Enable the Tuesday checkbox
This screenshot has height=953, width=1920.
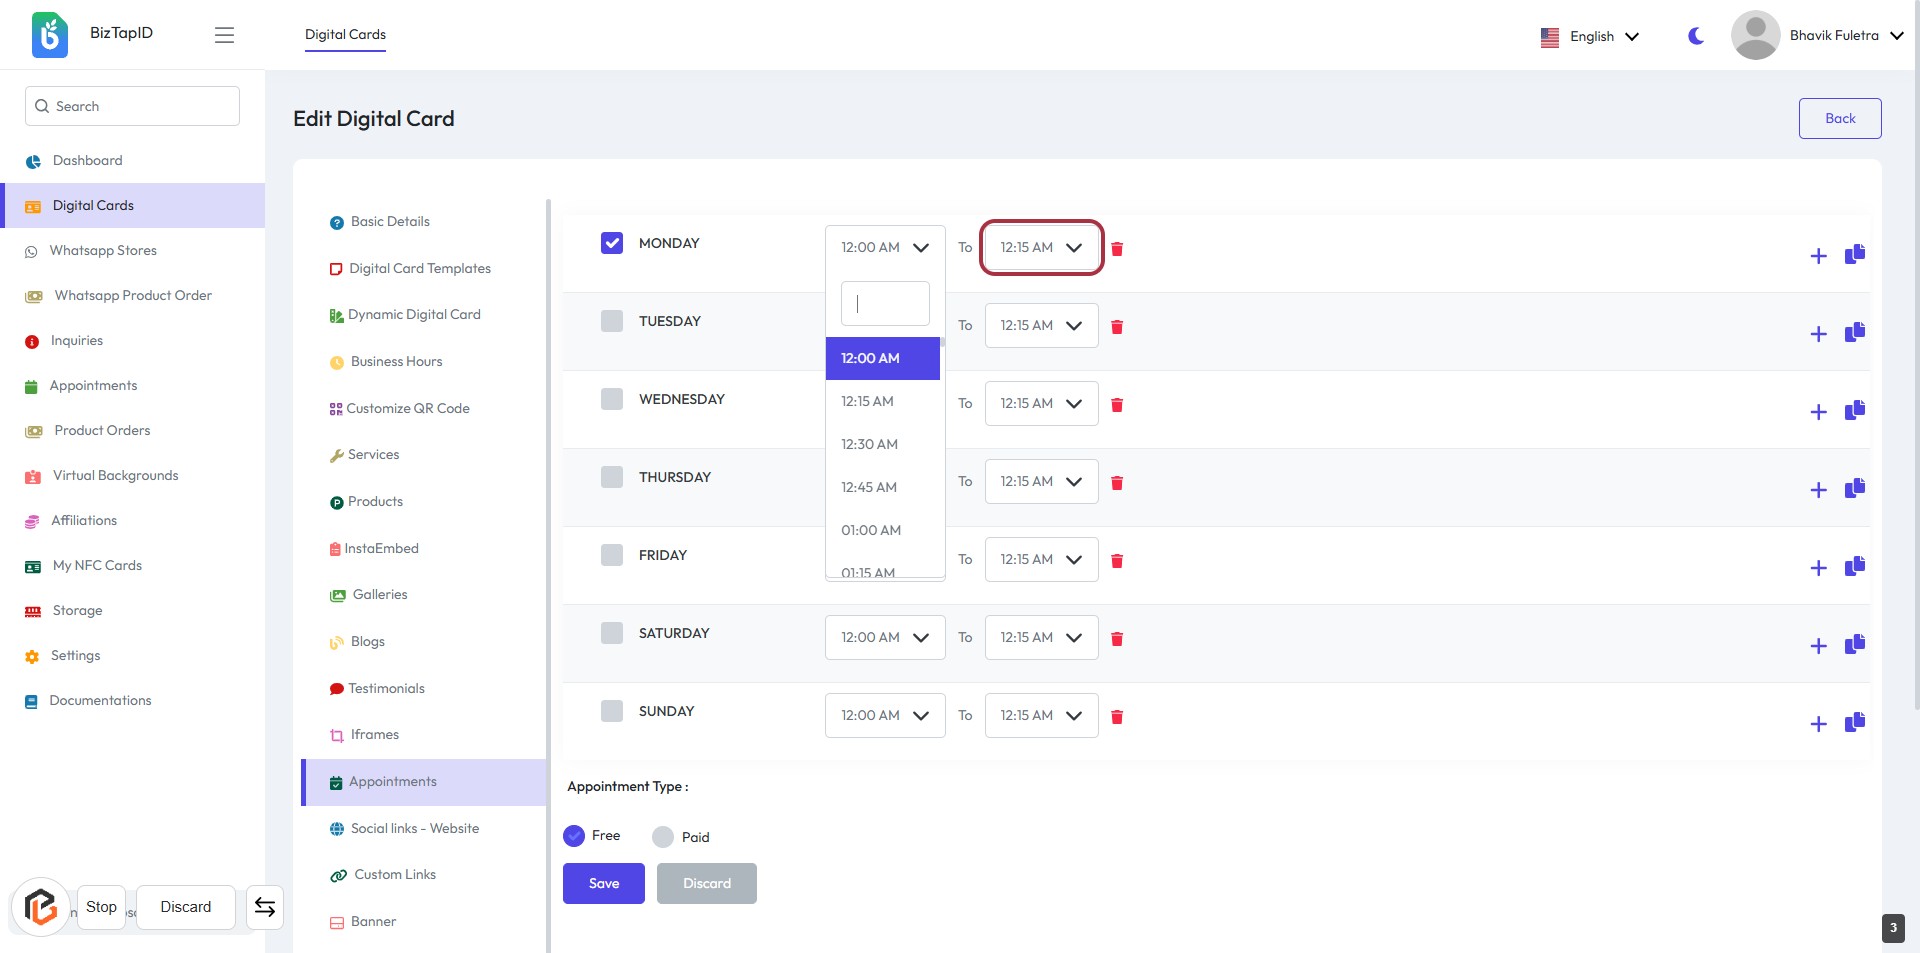(x=612, y=321)
